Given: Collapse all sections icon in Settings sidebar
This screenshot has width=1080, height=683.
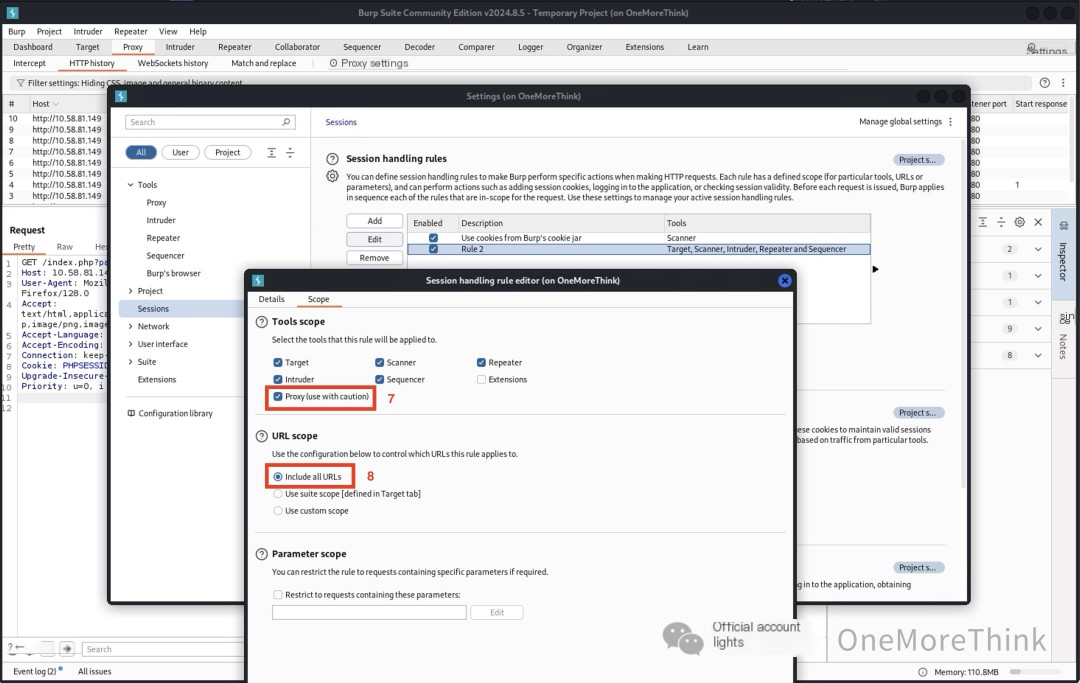Looking at the screenshot, I should coord(290,152).
